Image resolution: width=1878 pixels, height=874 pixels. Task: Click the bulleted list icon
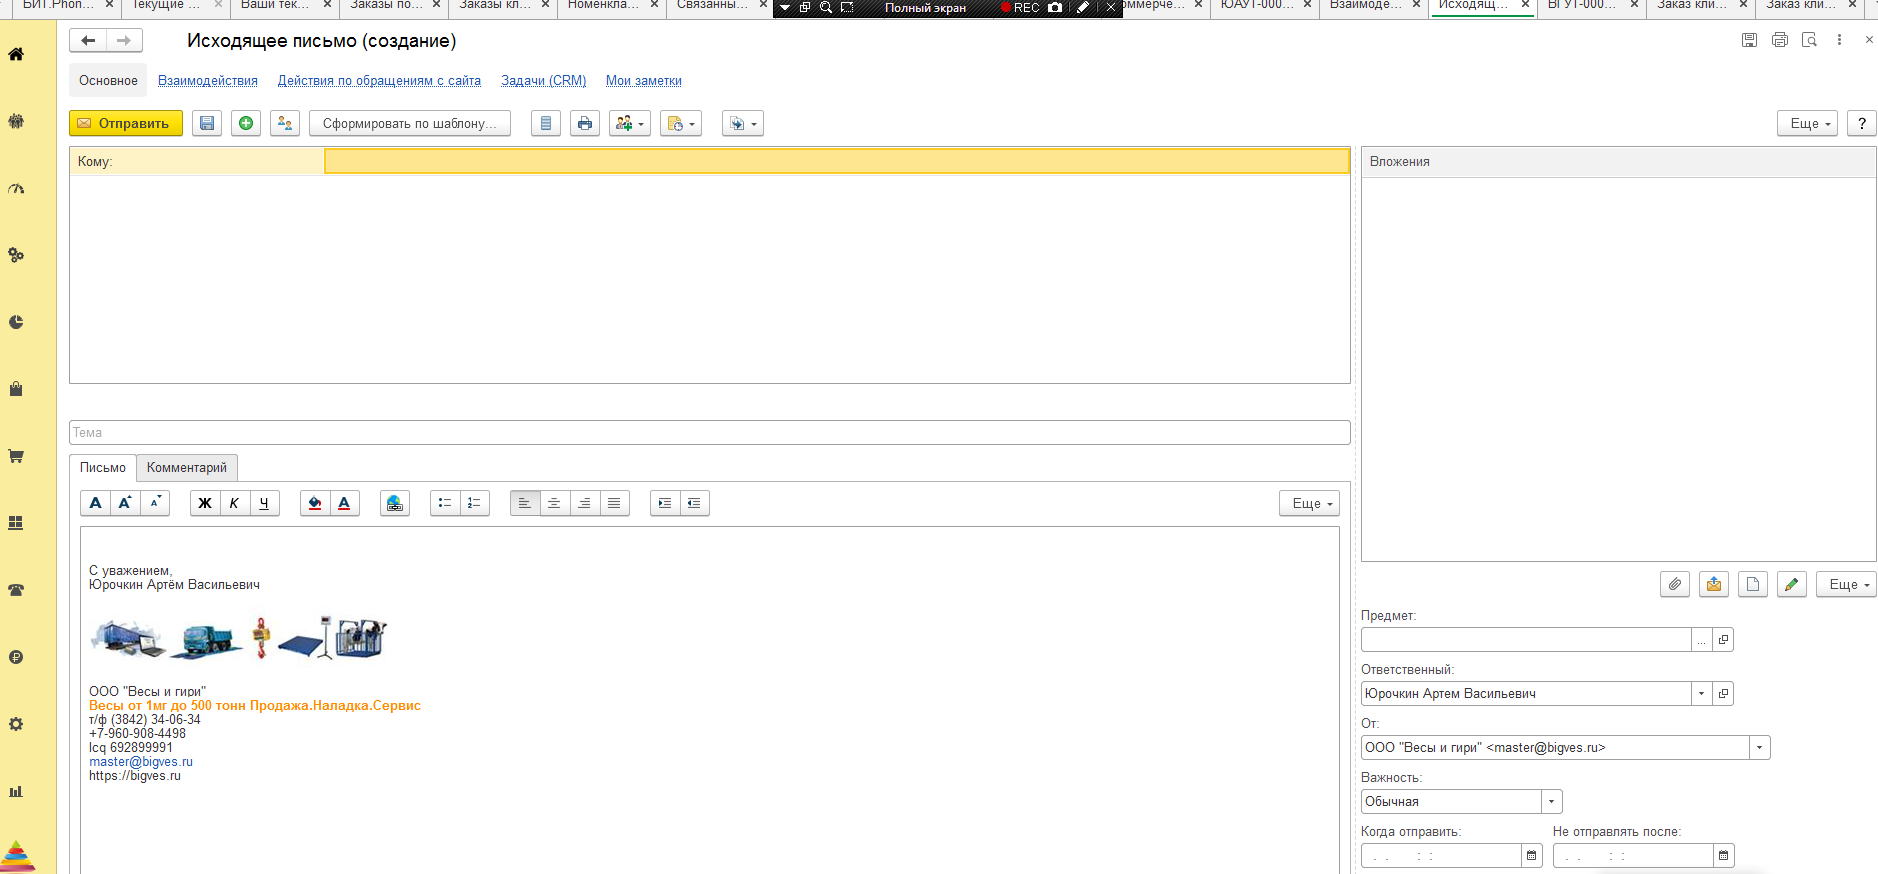coord(445,503)
